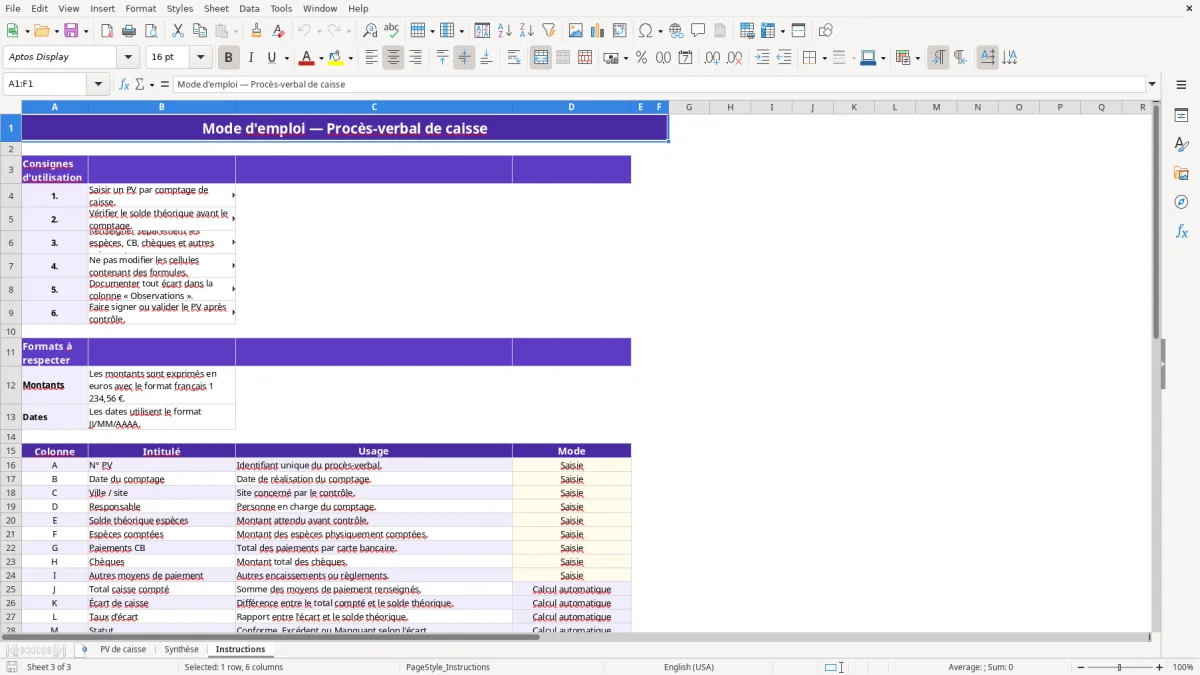Run the Spelling check icon
This screenshot has height=675, width=1200.
coord(392,31)
